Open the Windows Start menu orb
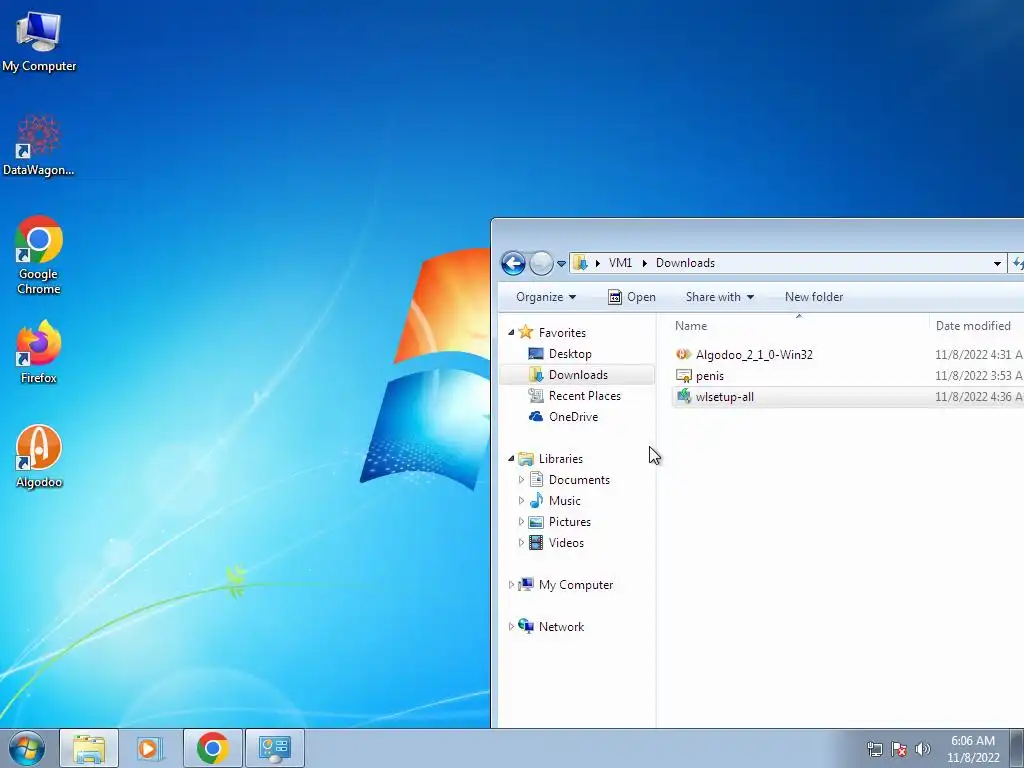This screenshot has height=768, width=1024. coord(27,748)
